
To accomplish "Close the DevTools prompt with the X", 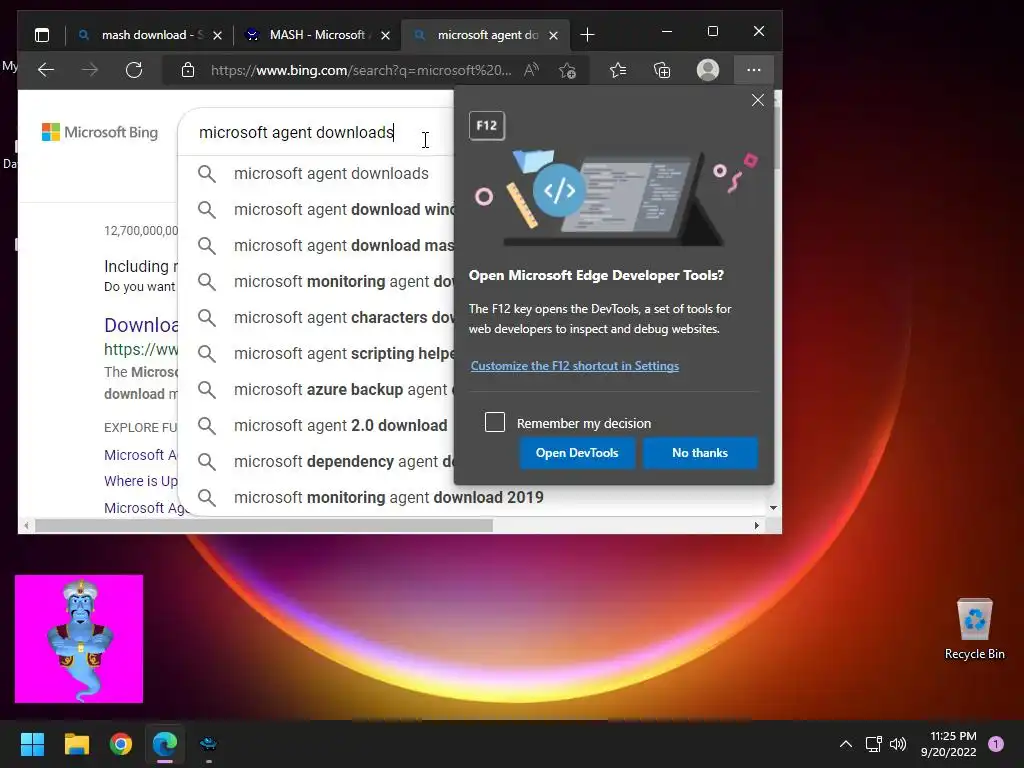I will [x=758, y=100].
